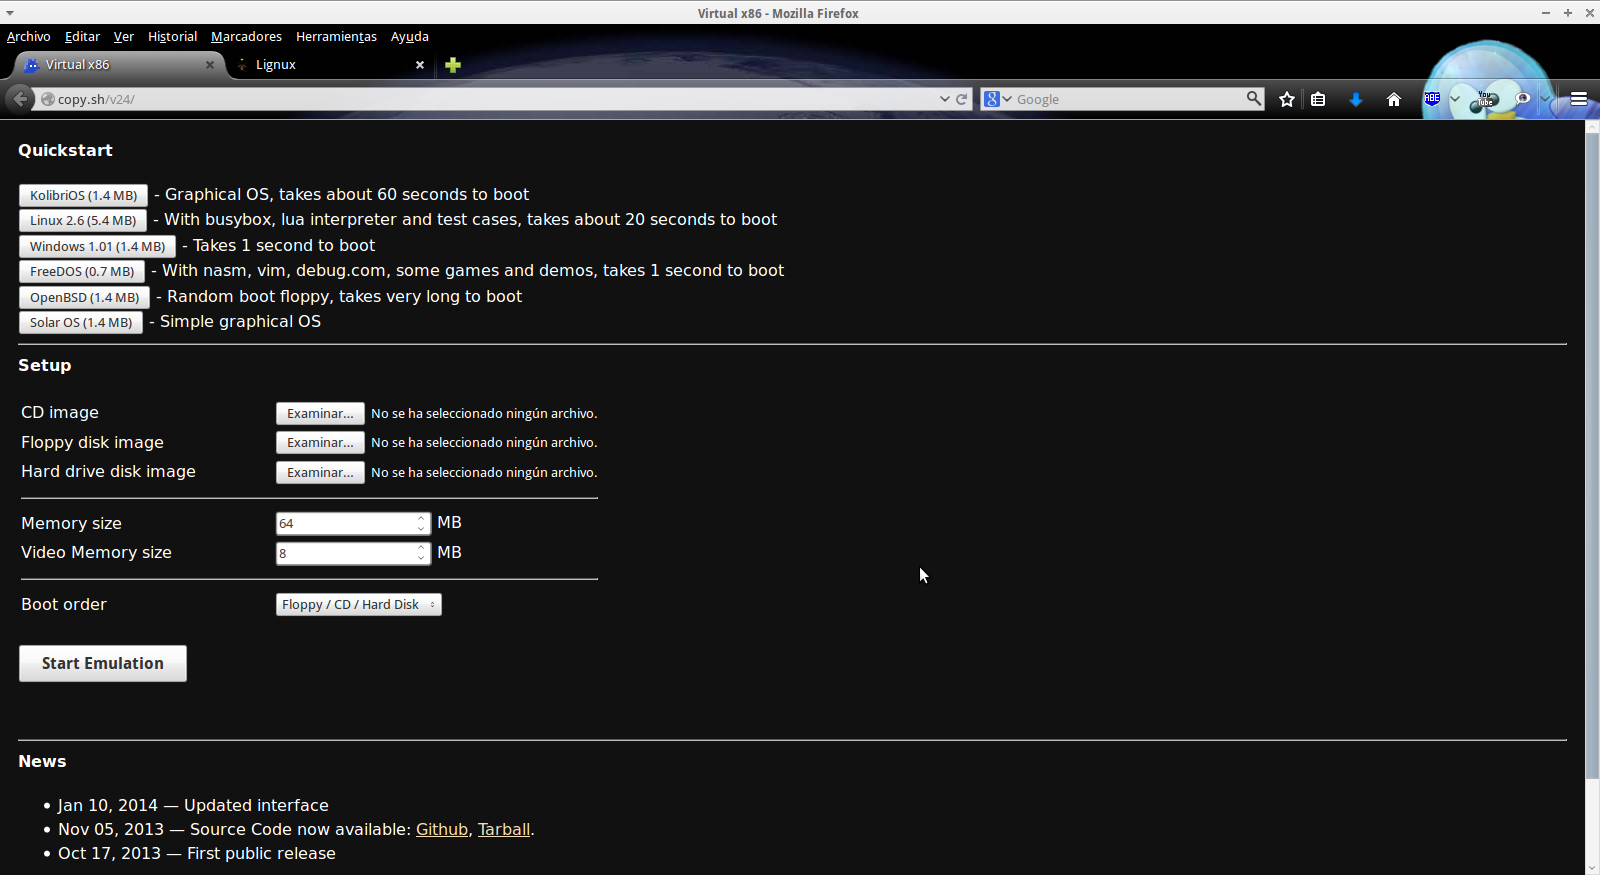Expand the dropdown next to the eye icon
This screenshot has width=1600, height=875.
coord(1545,99)
